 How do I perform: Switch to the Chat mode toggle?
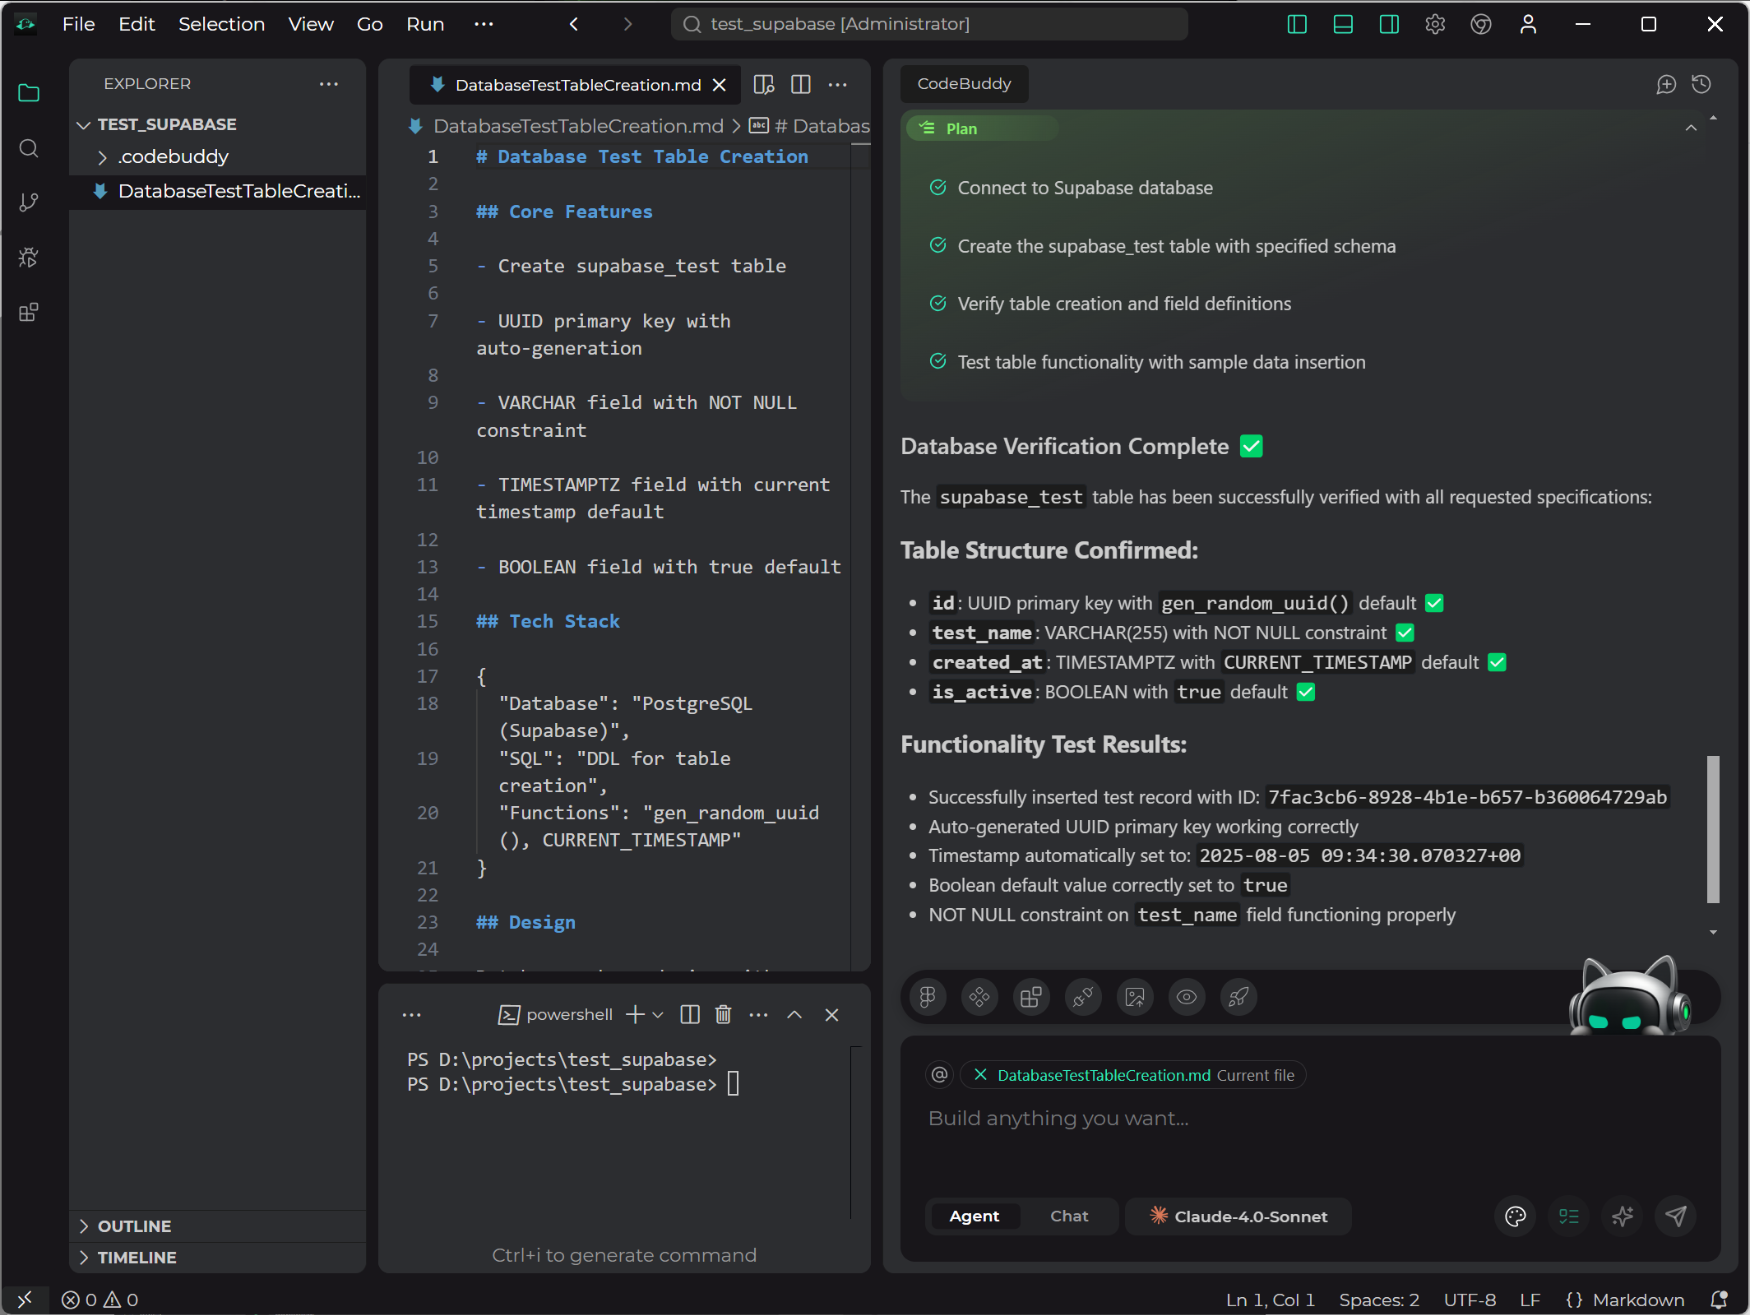(x=1068, y=1216)
